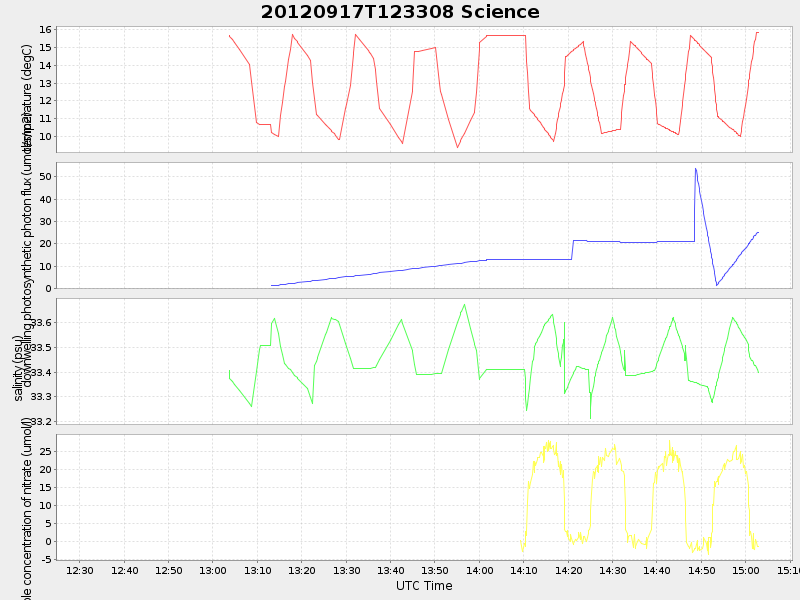Click the last yellow nitrate peak
This screenshot has height=600, width=800.
pos(736,446)
